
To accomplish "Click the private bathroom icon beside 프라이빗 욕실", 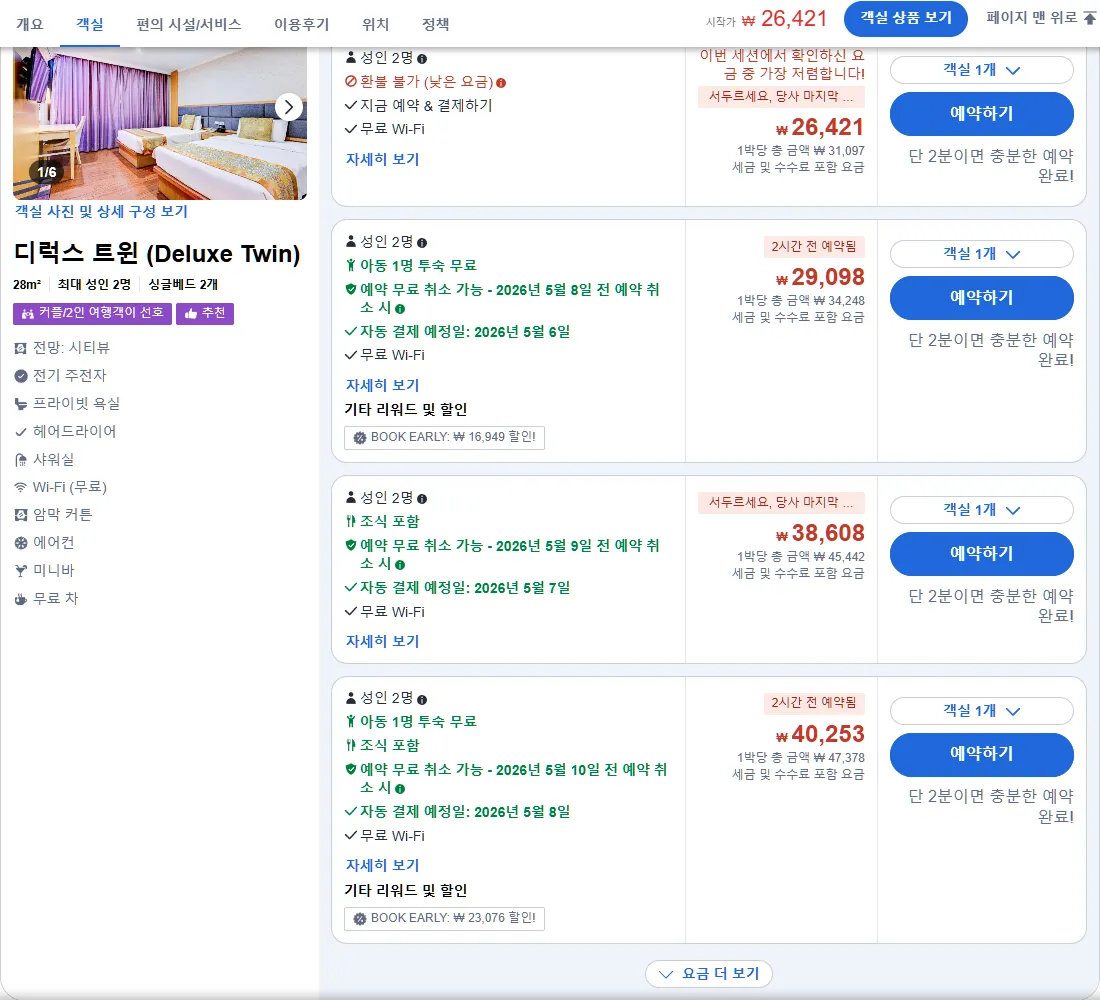I will (21, 404).
